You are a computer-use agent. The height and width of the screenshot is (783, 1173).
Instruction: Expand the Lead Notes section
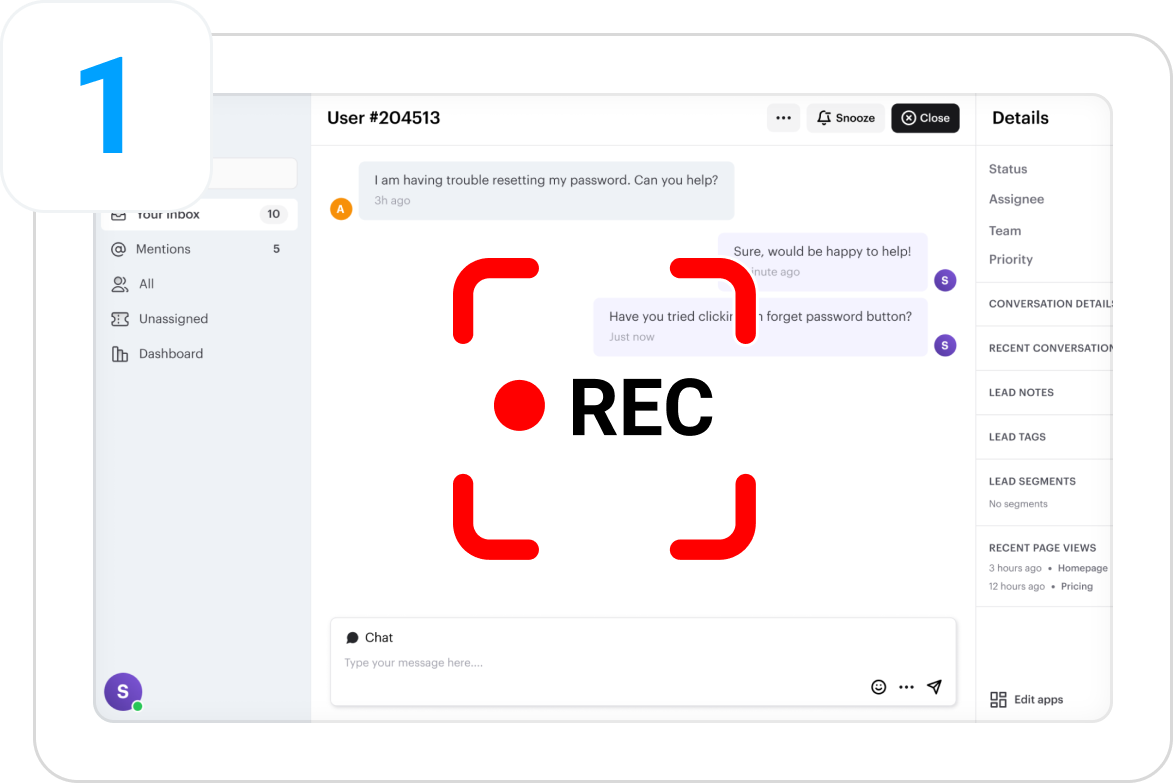coord(1021,393)
